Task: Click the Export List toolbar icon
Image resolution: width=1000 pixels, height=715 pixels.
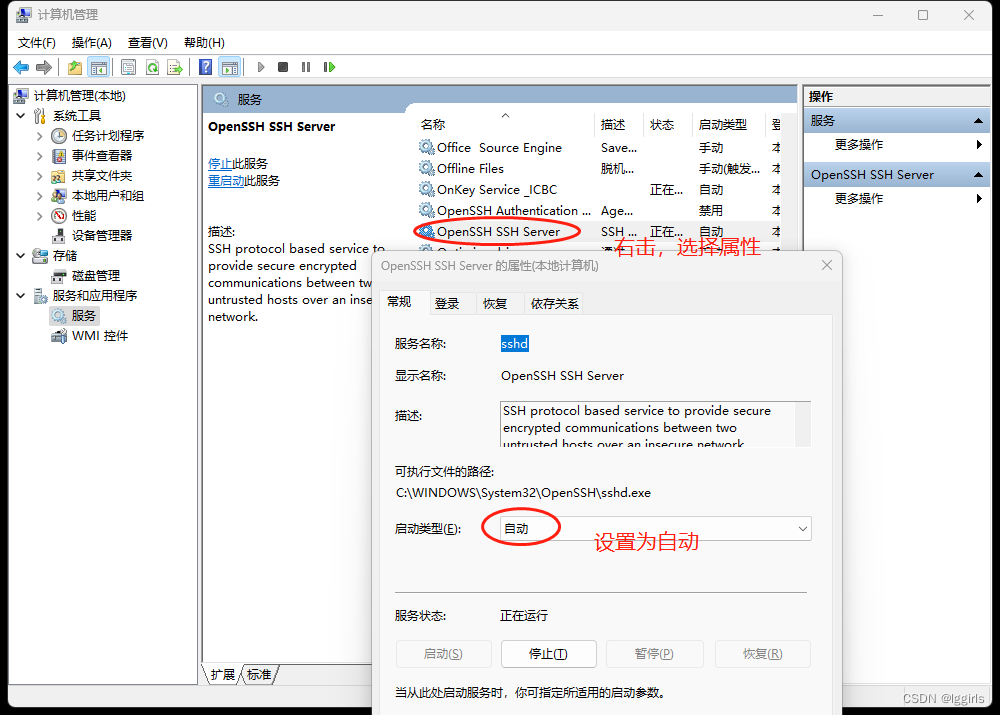Action: [x=175, y=67]
